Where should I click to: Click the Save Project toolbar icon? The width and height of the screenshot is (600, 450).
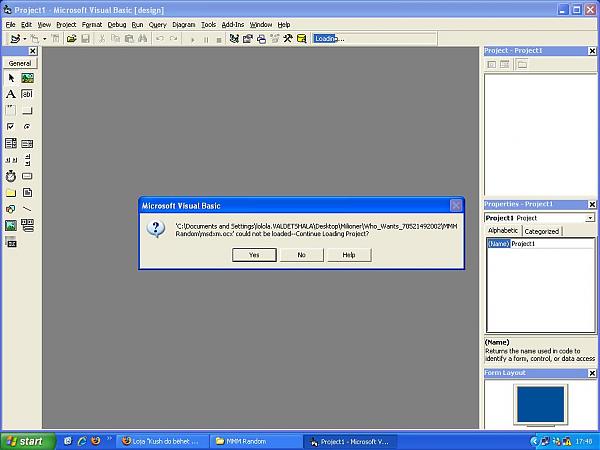(85, 39)
